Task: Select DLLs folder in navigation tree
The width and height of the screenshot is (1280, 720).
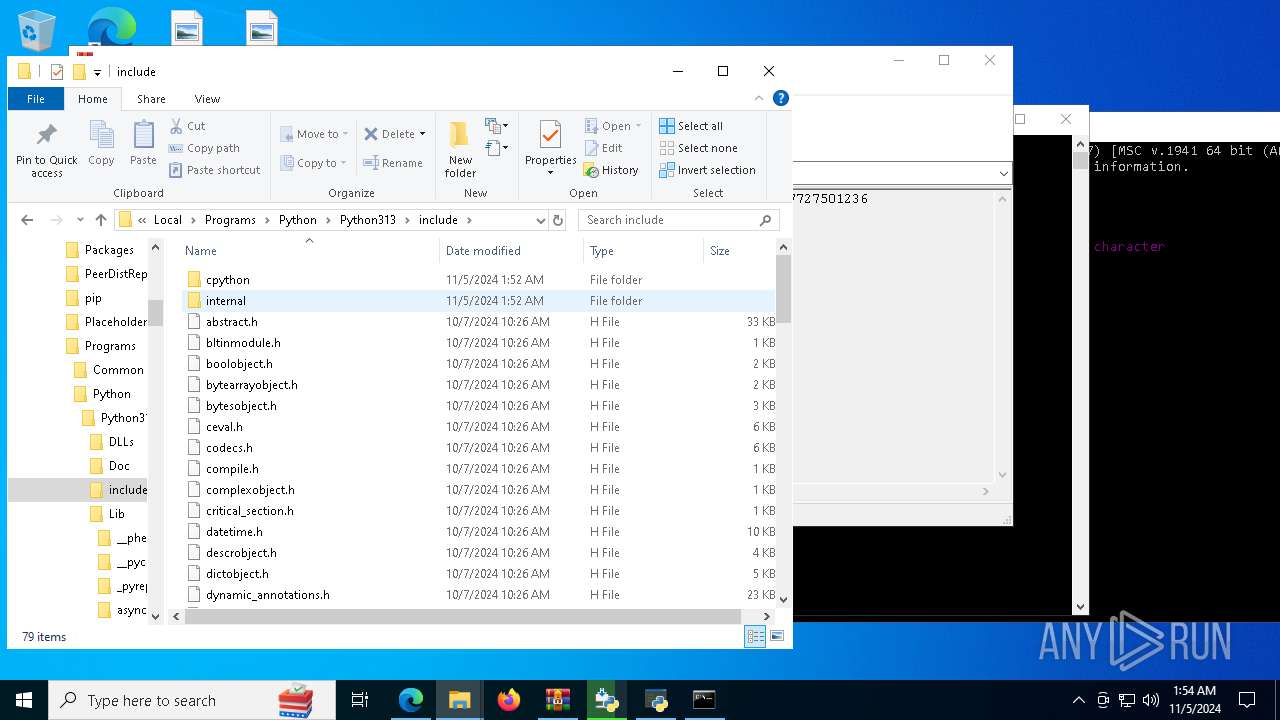Action: click(120, 442)
